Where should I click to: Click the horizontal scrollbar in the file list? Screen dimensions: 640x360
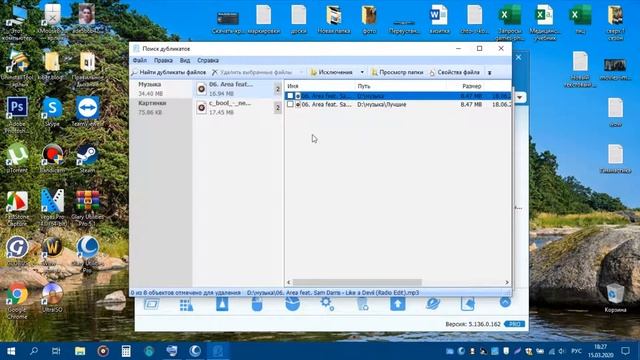(x=357, y=282)
